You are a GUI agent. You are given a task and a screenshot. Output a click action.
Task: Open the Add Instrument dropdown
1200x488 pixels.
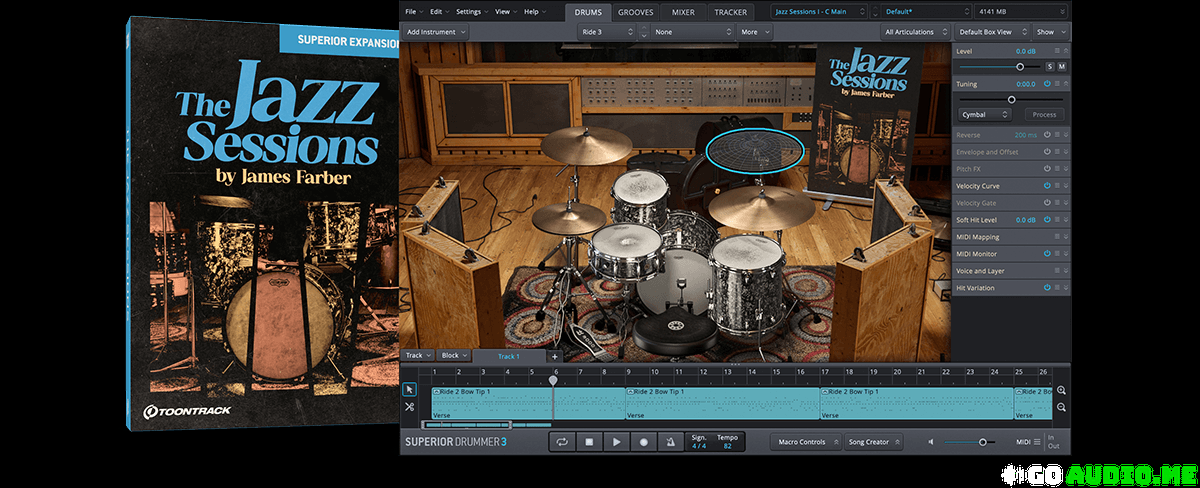pos(437,32)
